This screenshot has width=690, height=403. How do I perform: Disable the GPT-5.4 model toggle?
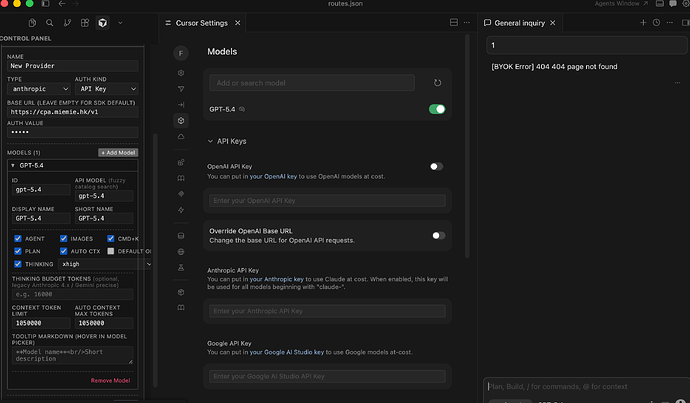437,109
